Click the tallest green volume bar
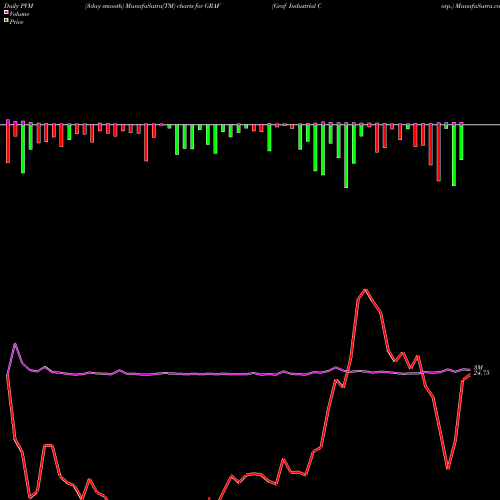The image size is (500, 500). (346, 156)
